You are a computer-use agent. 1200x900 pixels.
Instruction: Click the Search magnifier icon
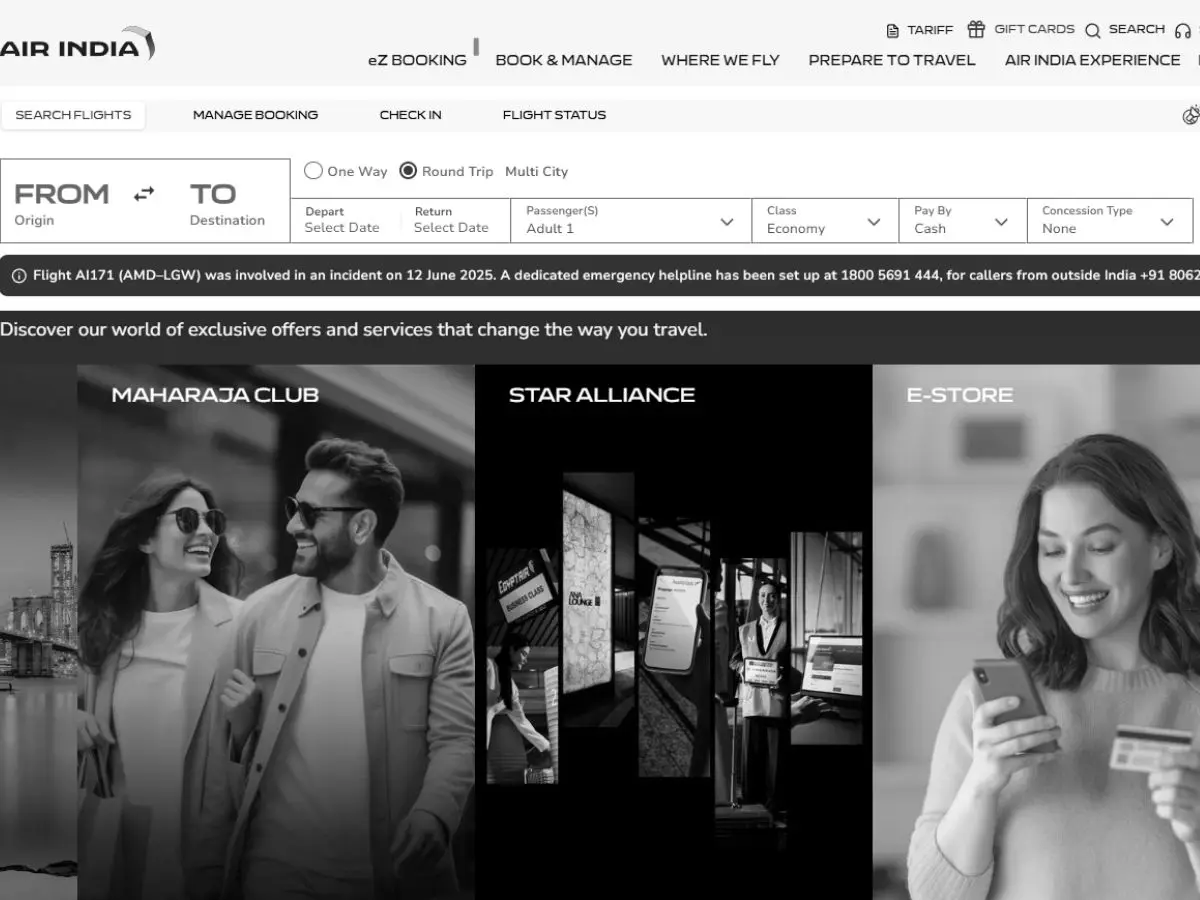[x=1093, y=29]
